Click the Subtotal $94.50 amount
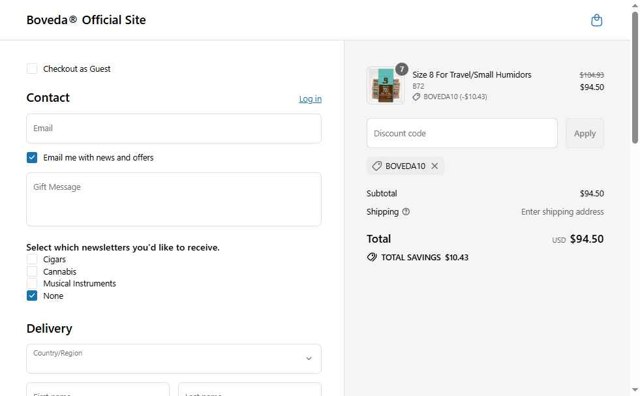The height and width of the screenshot is (396, 640). coord(592,194)
